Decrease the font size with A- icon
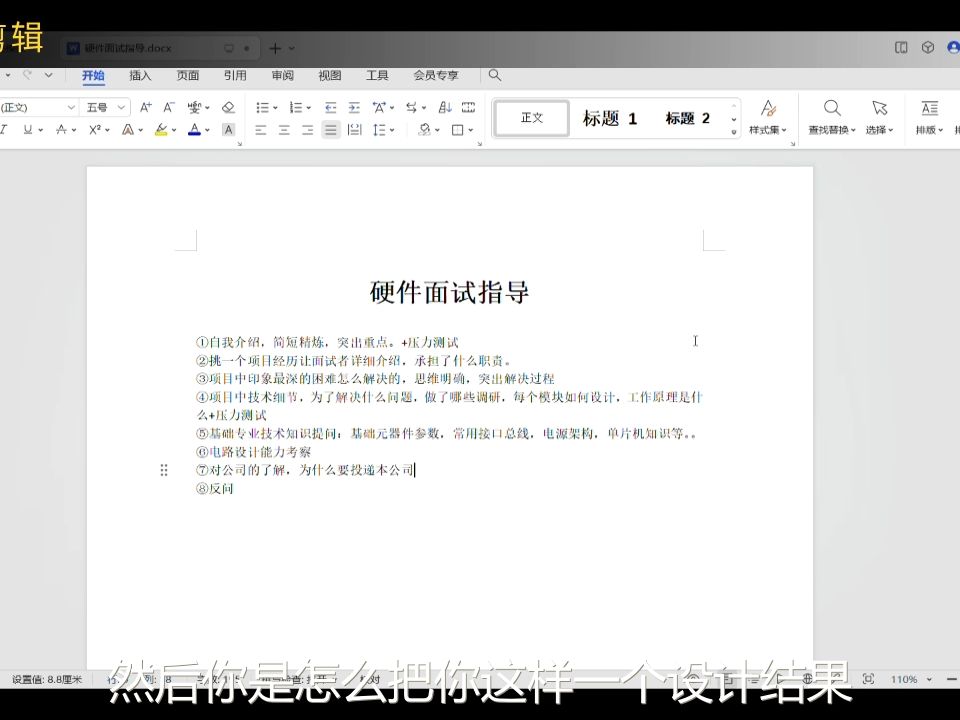This screenshot has height=720, width=960. 169,107
